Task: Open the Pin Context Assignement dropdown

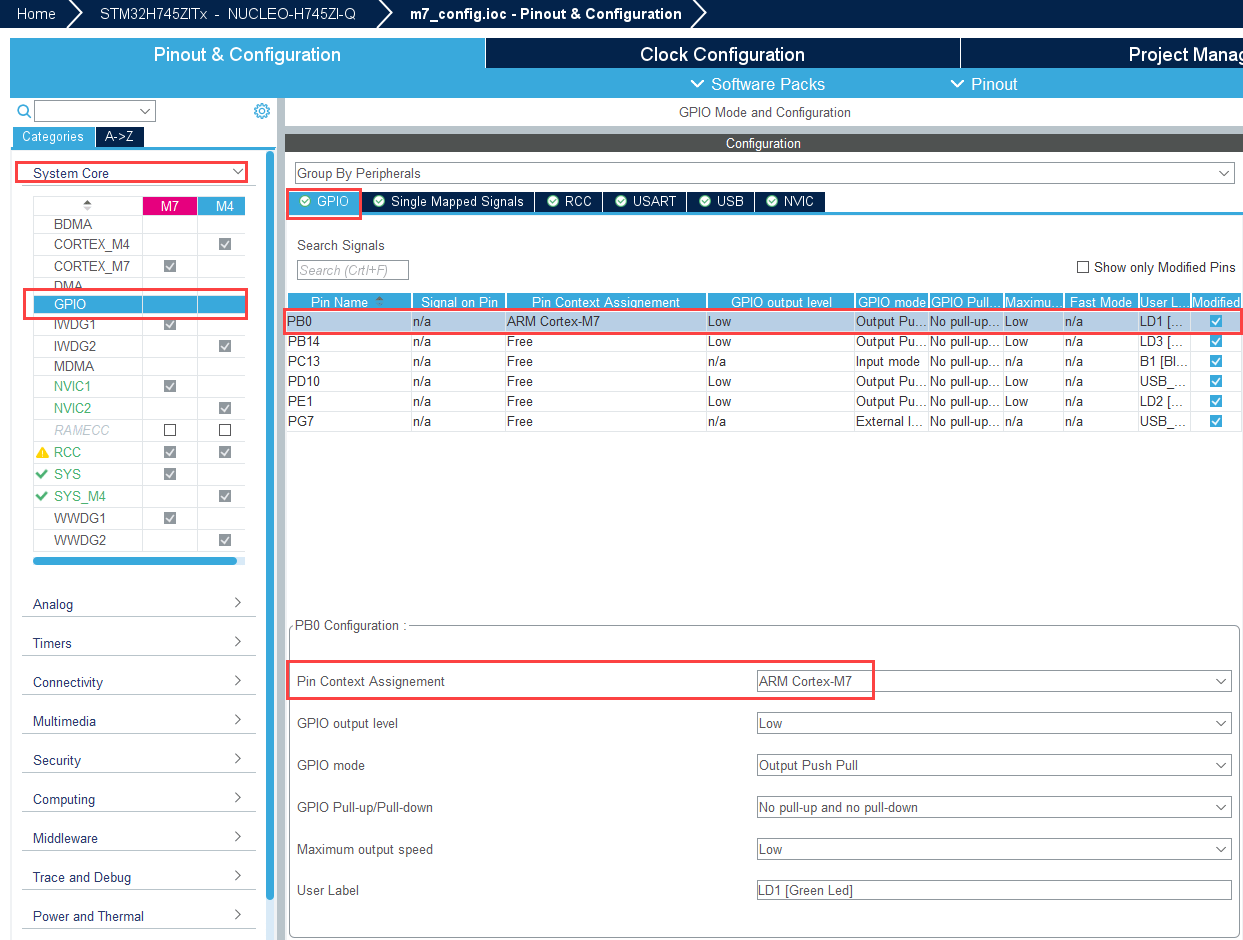Action: coord(994,681)
